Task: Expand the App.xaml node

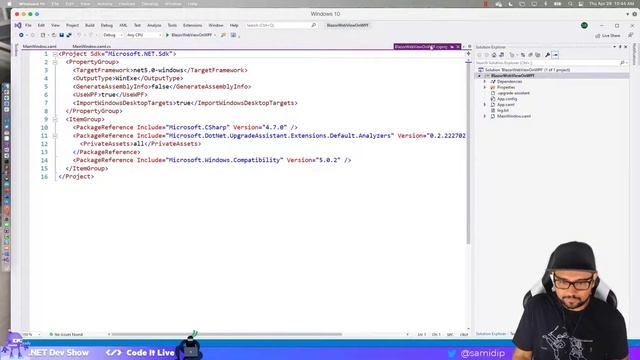Action: click(485, 105)
